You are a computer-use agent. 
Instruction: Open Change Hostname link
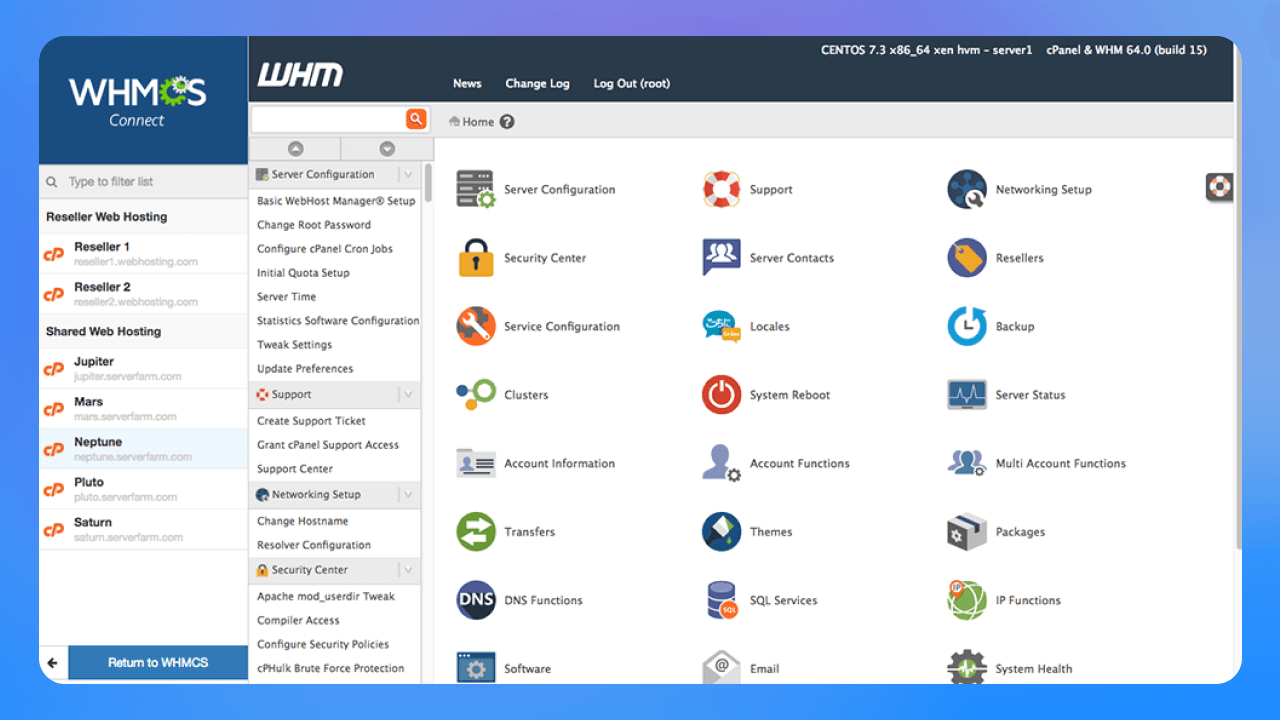click(303, 521)
